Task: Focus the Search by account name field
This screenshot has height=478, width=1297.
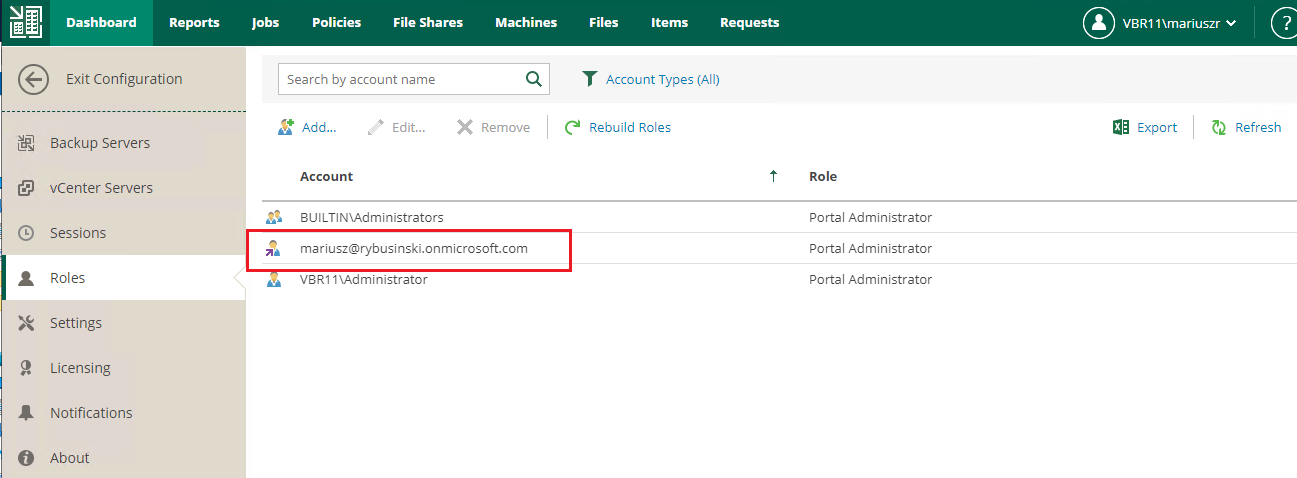Action: 402,79
